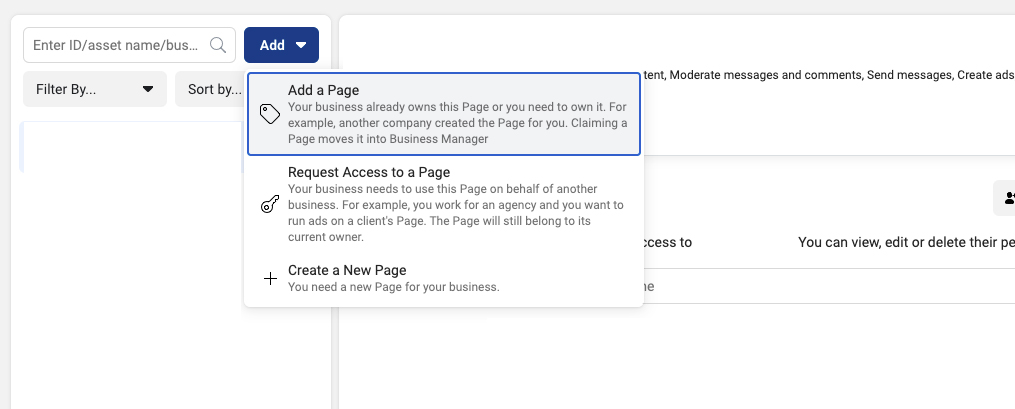This screenshot has width=1015, height=409.
Task: Click the key icon for Request Access
Action: [x=269, y=205]
